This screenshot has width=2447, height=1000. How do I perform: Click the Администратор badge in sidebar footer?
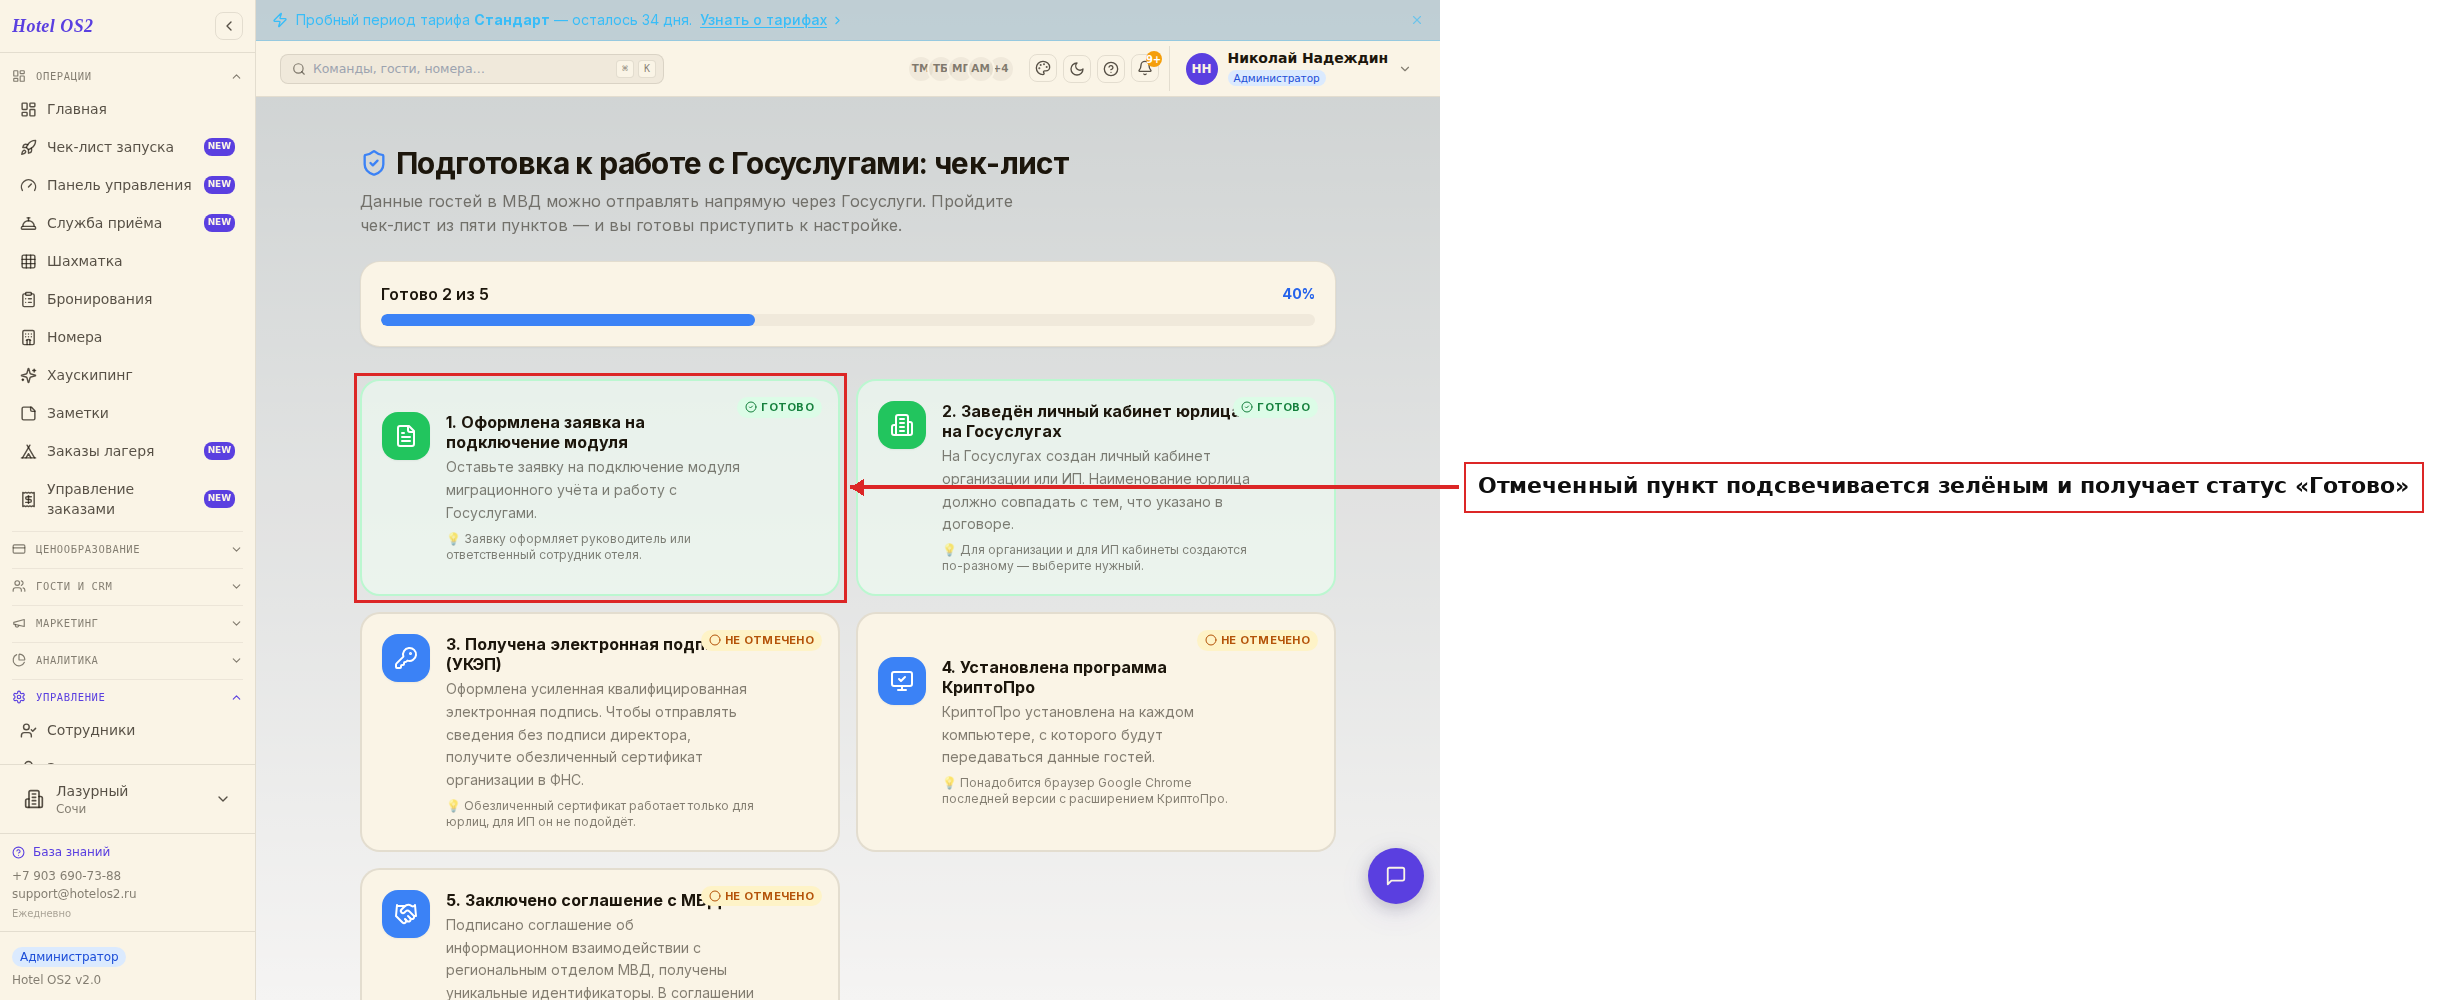coord(69,957)
